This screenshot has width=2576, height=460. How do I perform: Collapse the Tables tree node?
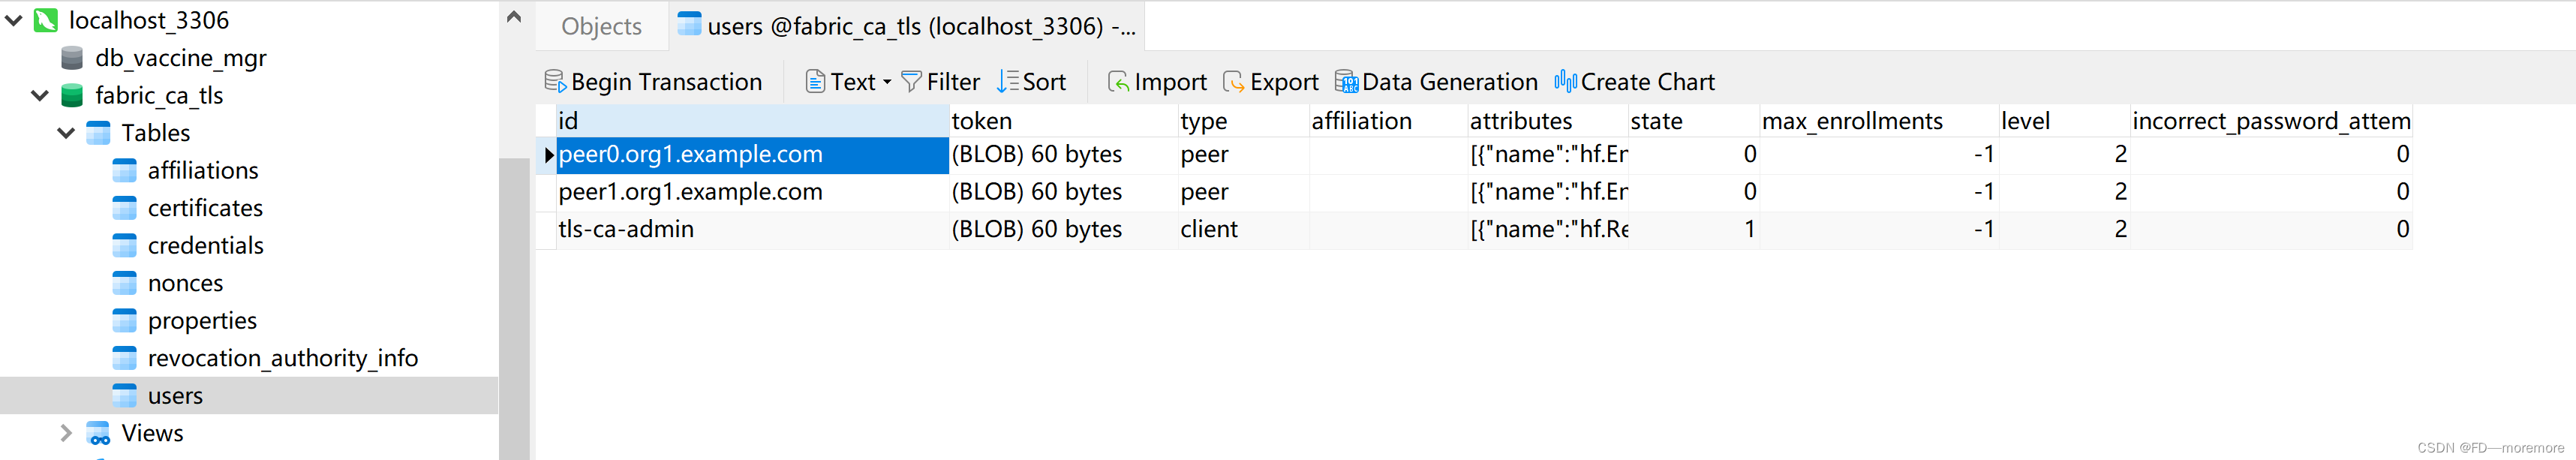tap(66, 133)
